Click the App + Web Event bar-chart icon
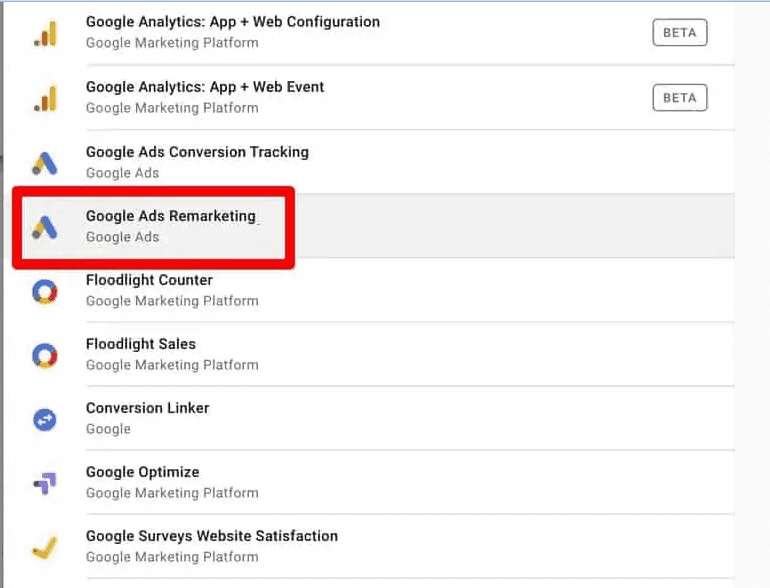 click(x=45, y=97)
